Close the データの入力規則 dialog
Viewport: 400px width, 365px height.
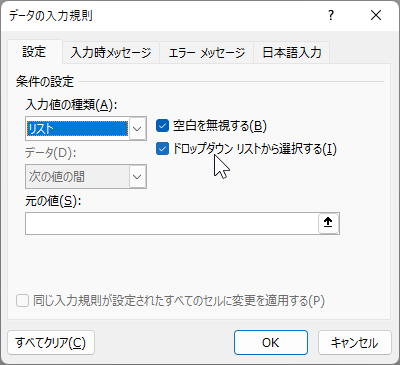coord(376,15)
